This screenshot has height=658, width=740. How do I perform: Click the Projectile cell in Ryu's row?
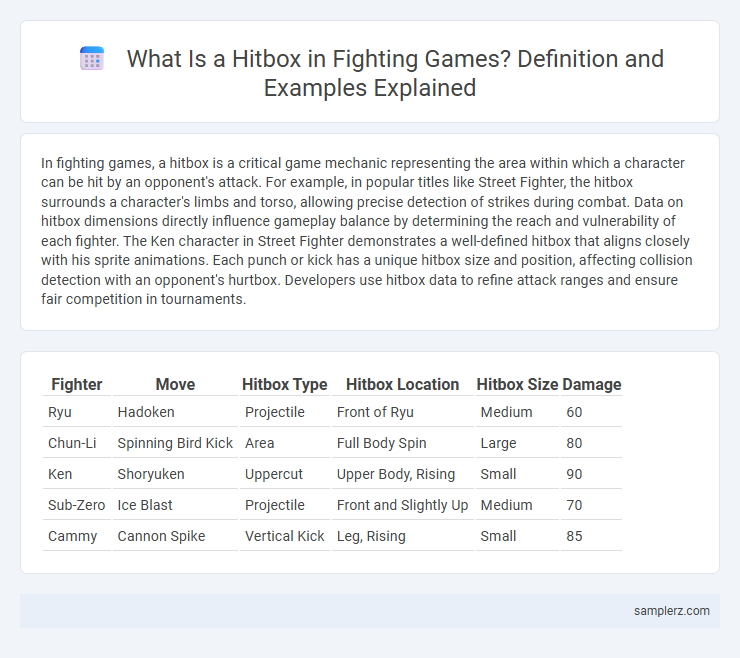point(285,412)
